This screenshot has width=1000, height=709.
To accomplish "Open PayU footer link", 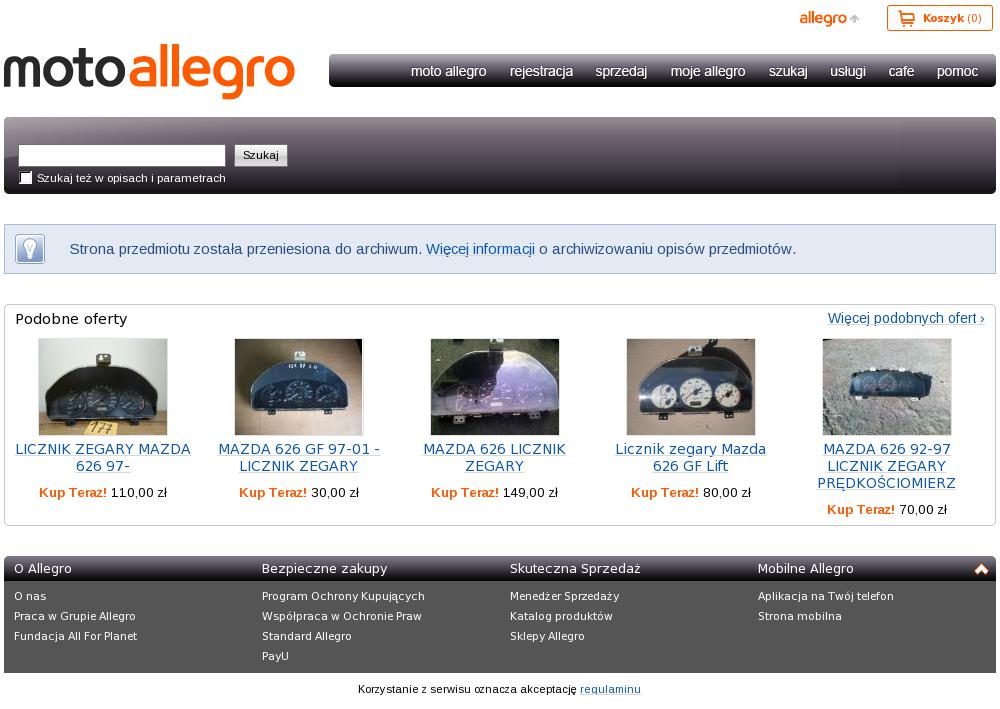I will click(x=275, y=655).
